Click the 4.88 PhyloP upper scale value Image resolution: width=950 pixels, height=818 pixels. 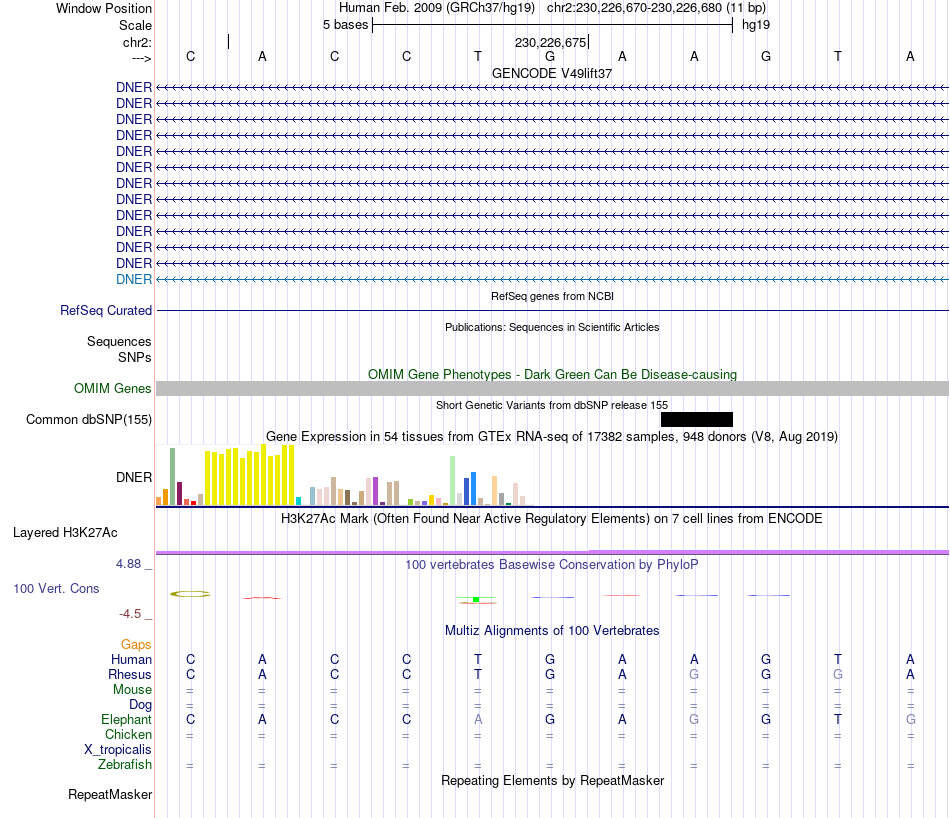[x=128, y=564]
